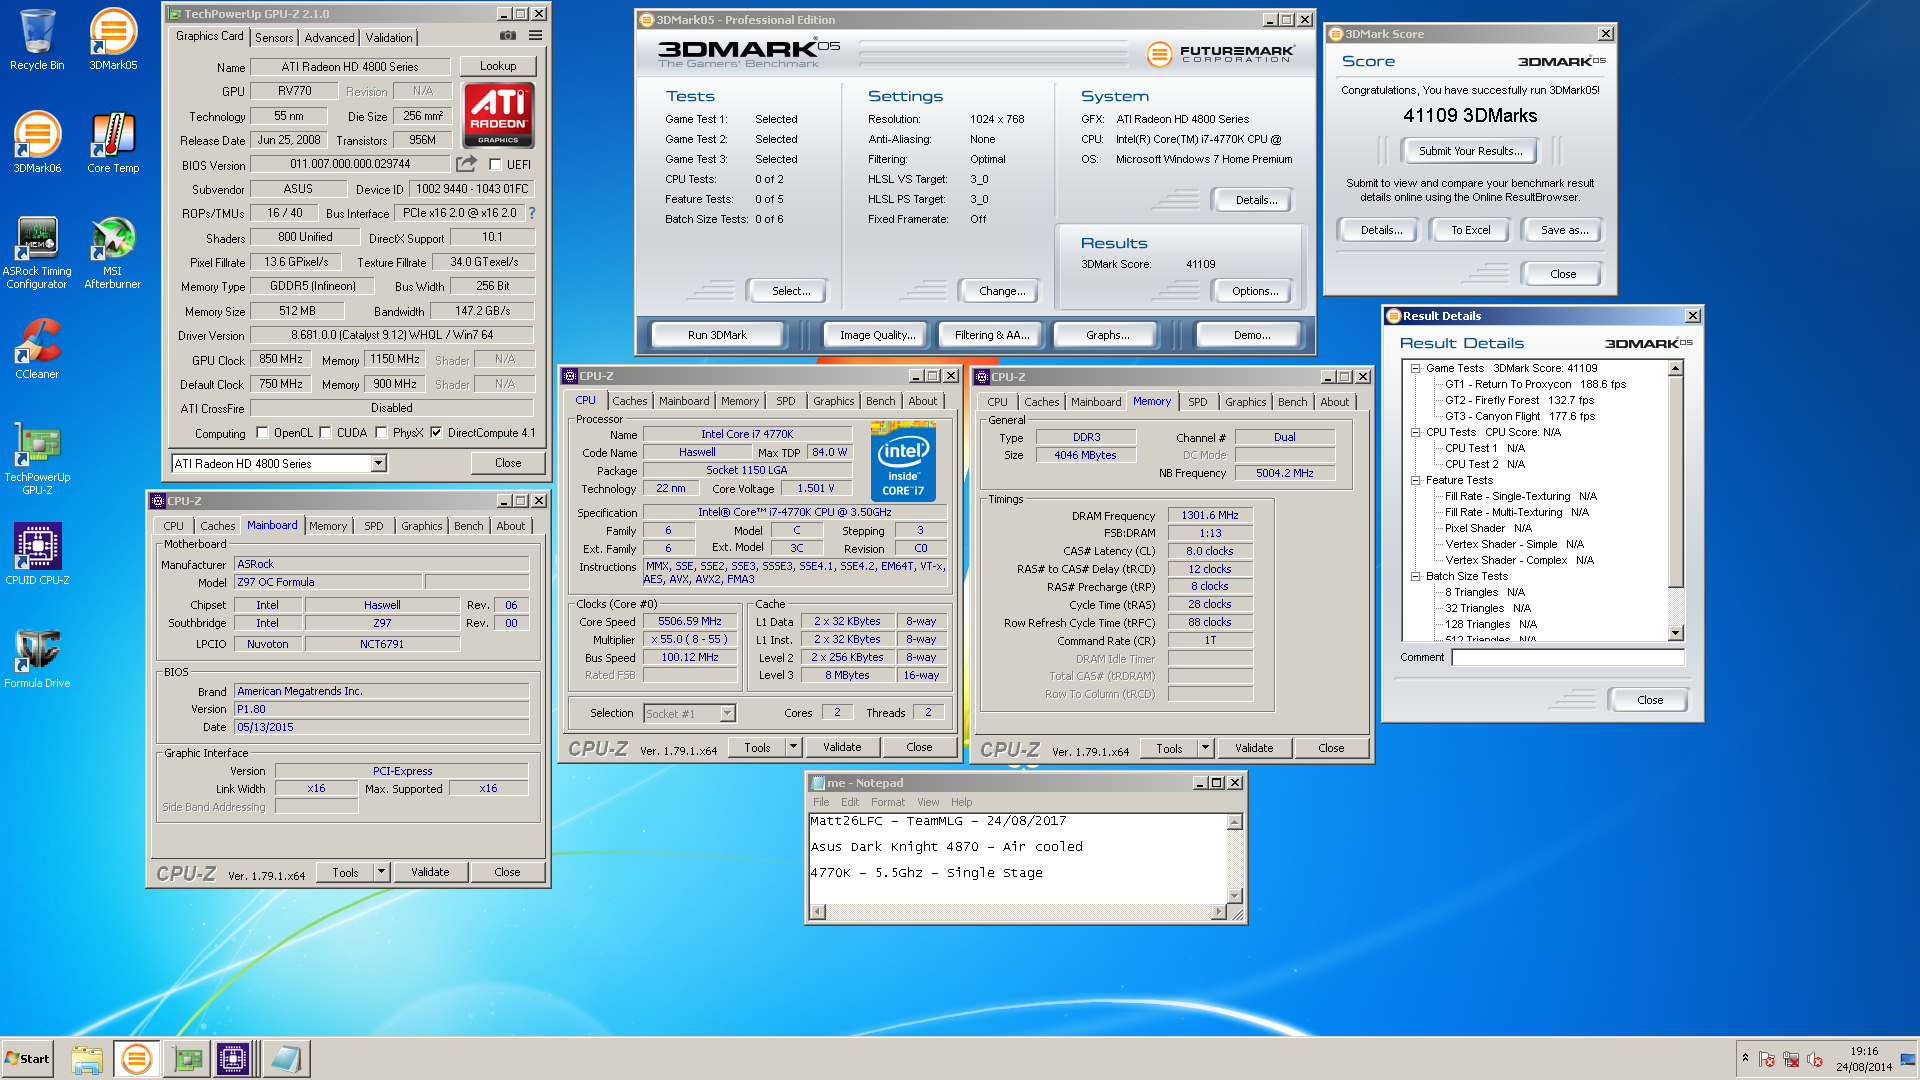Image resolution: width=1920 pixels, height=1080 pixels.
Task: Click the Image Quality button
Action: pos(877,335)
